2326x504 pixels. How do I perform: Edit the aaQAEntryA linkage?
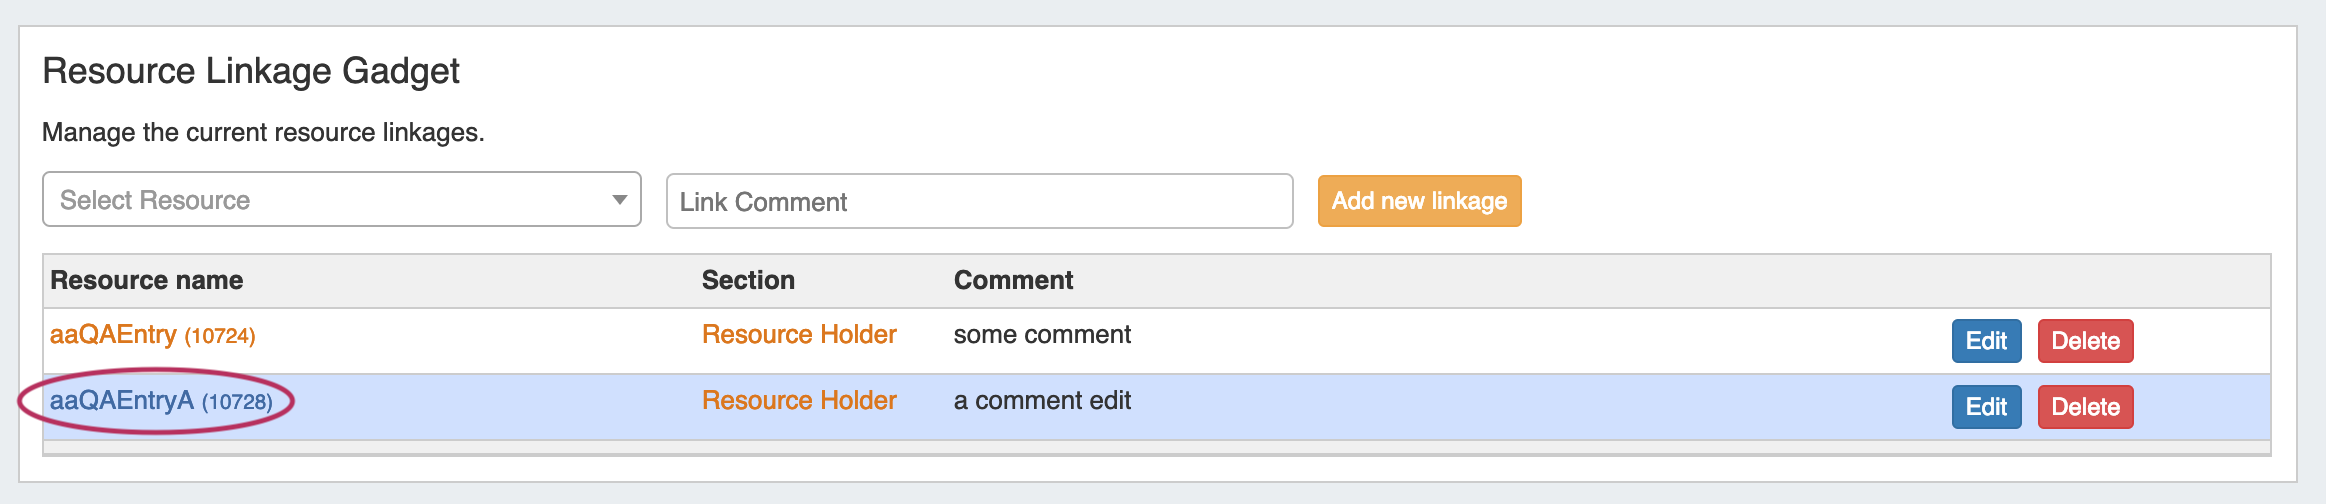tap(1986, 407)
